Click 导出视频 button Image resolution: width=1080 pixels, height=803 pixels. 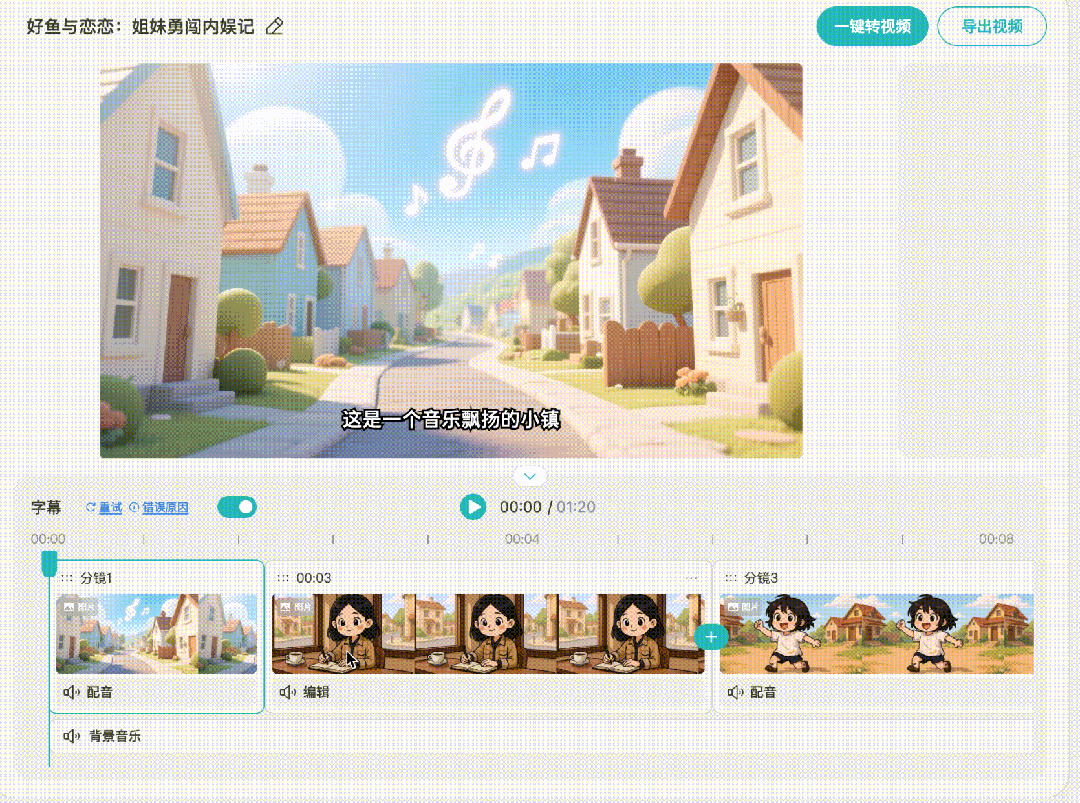coord(991,27)
